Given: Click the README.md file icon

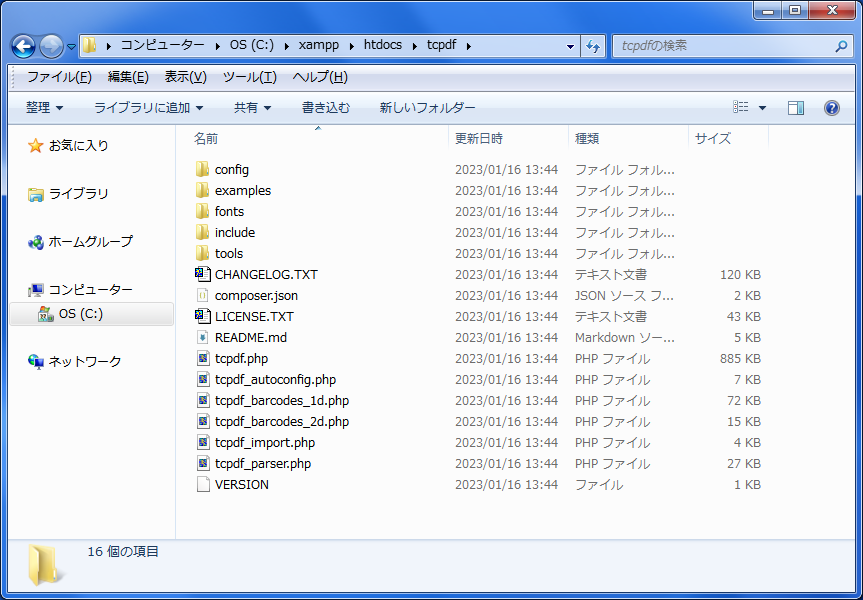Looking at the screenshot, I should (203, 337).
